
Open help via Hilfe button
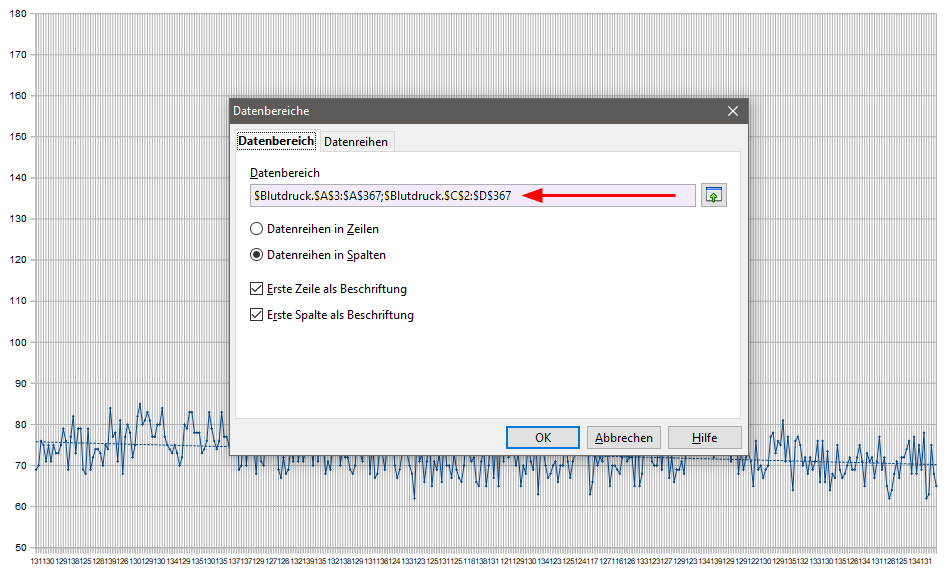pos(705,437)
